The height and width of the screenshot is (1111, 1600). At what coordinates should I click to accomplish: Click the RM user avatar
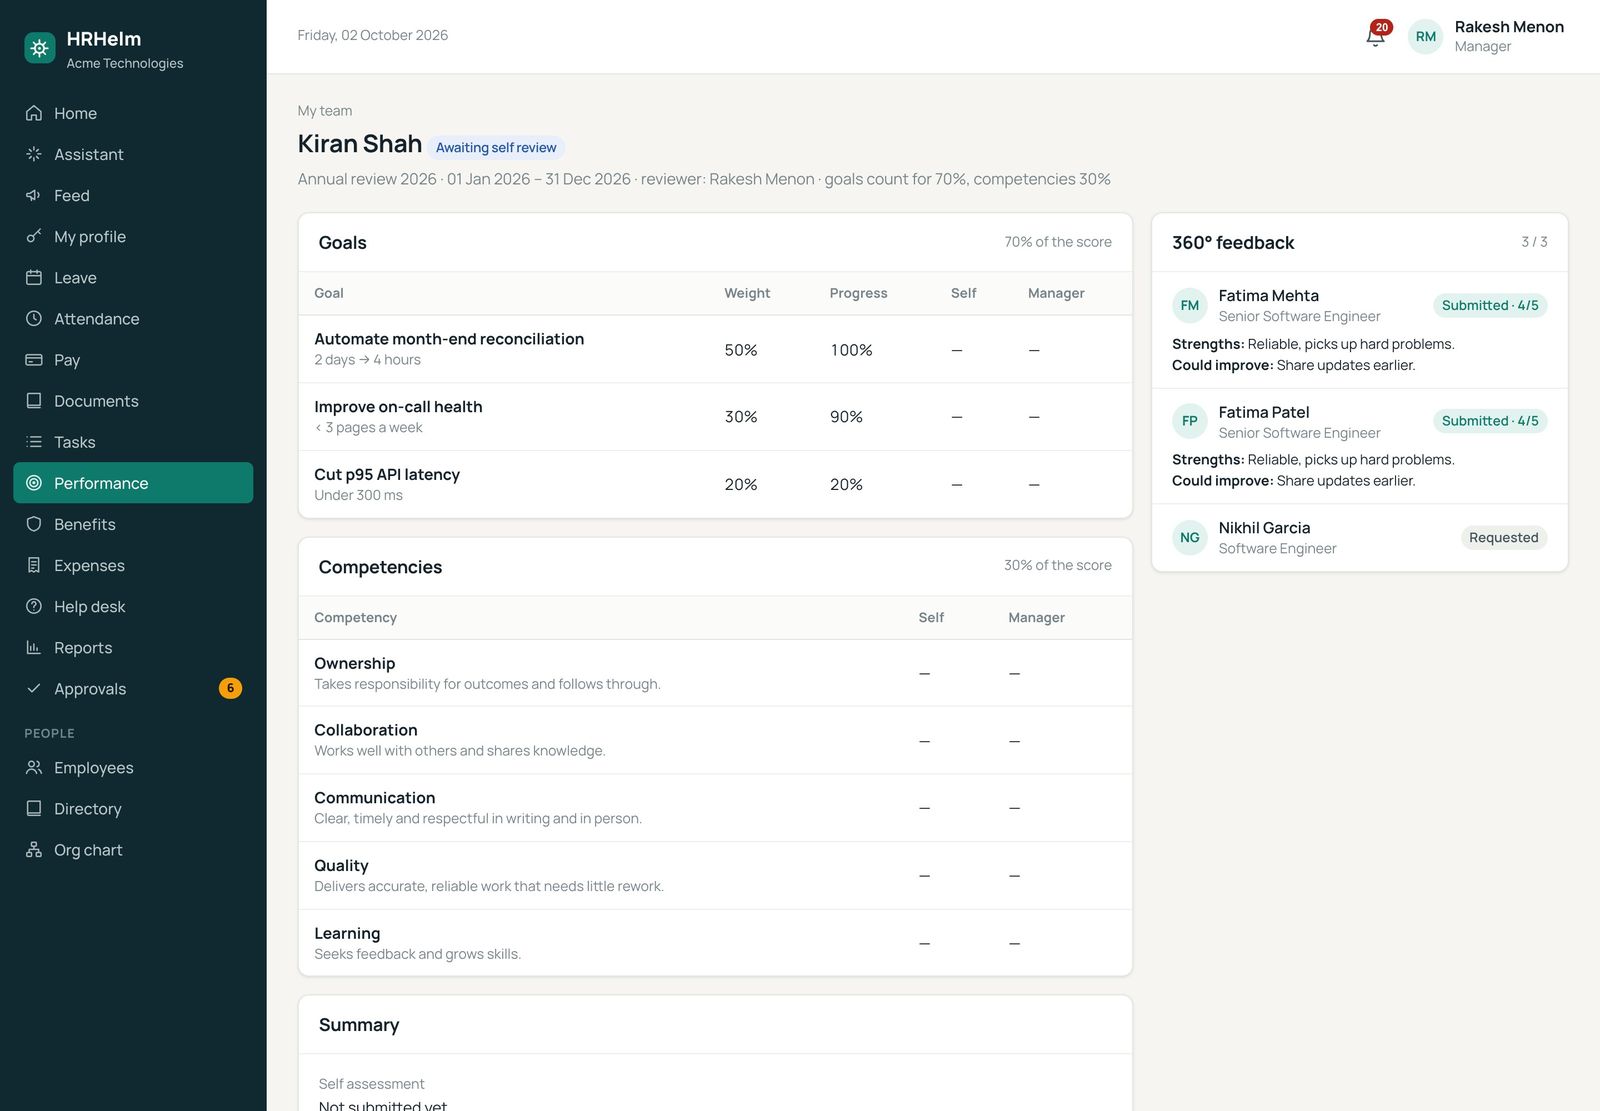pos(1426,36)
